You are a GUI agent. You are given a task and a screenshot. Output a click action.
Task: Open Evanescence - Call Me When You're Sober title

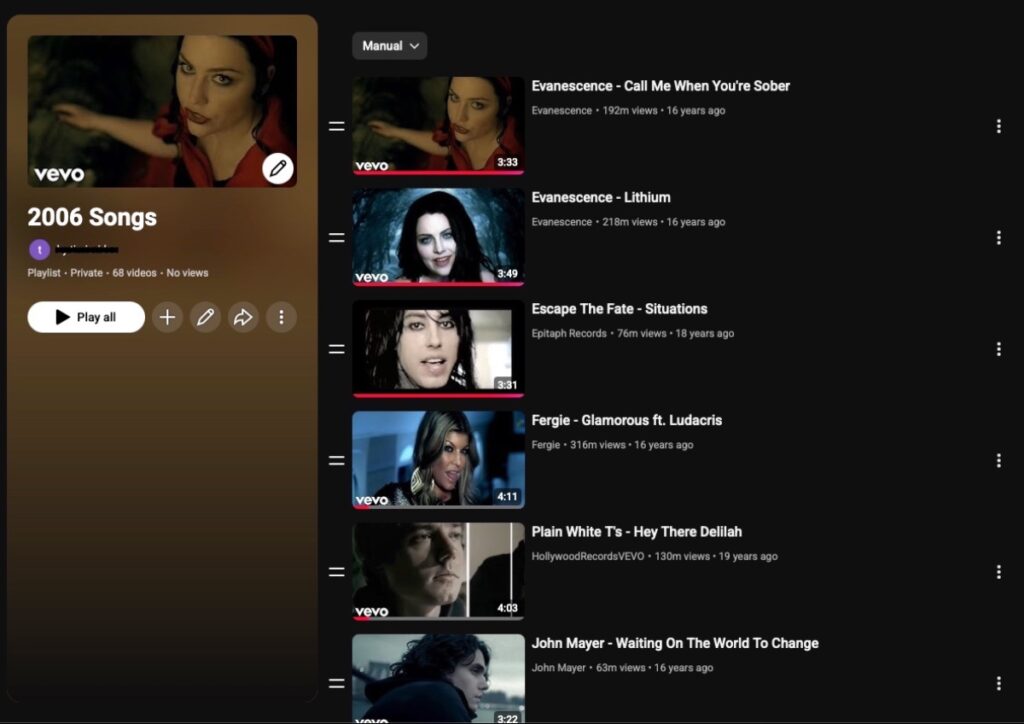coord(660,86)
